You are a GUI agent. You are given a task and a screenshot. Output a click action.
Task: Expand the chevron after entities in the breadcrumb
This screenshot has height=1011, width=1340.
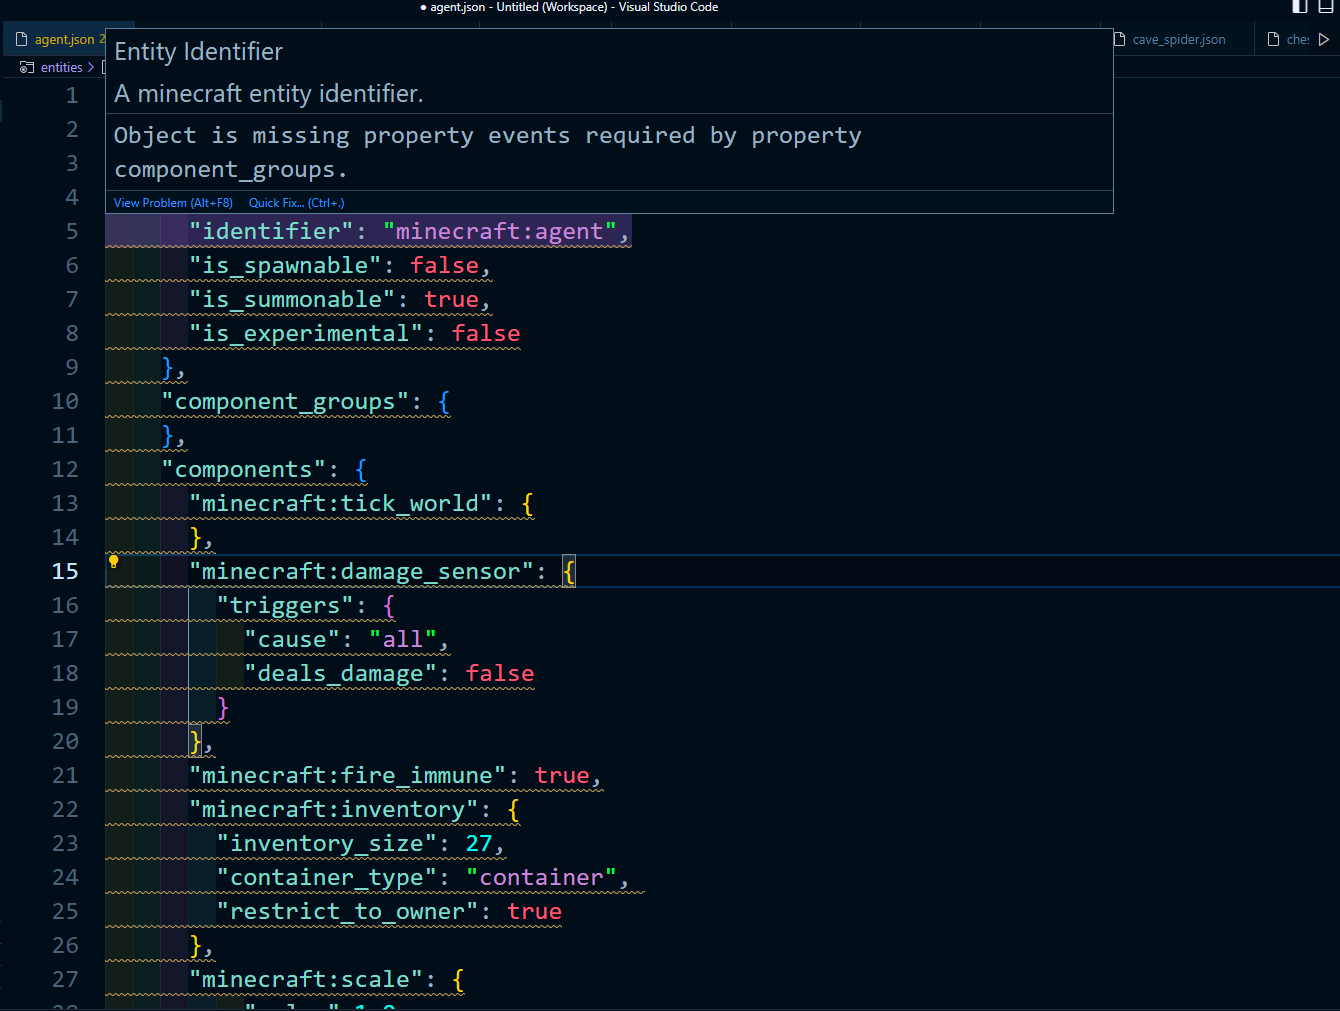pos(90,66)
